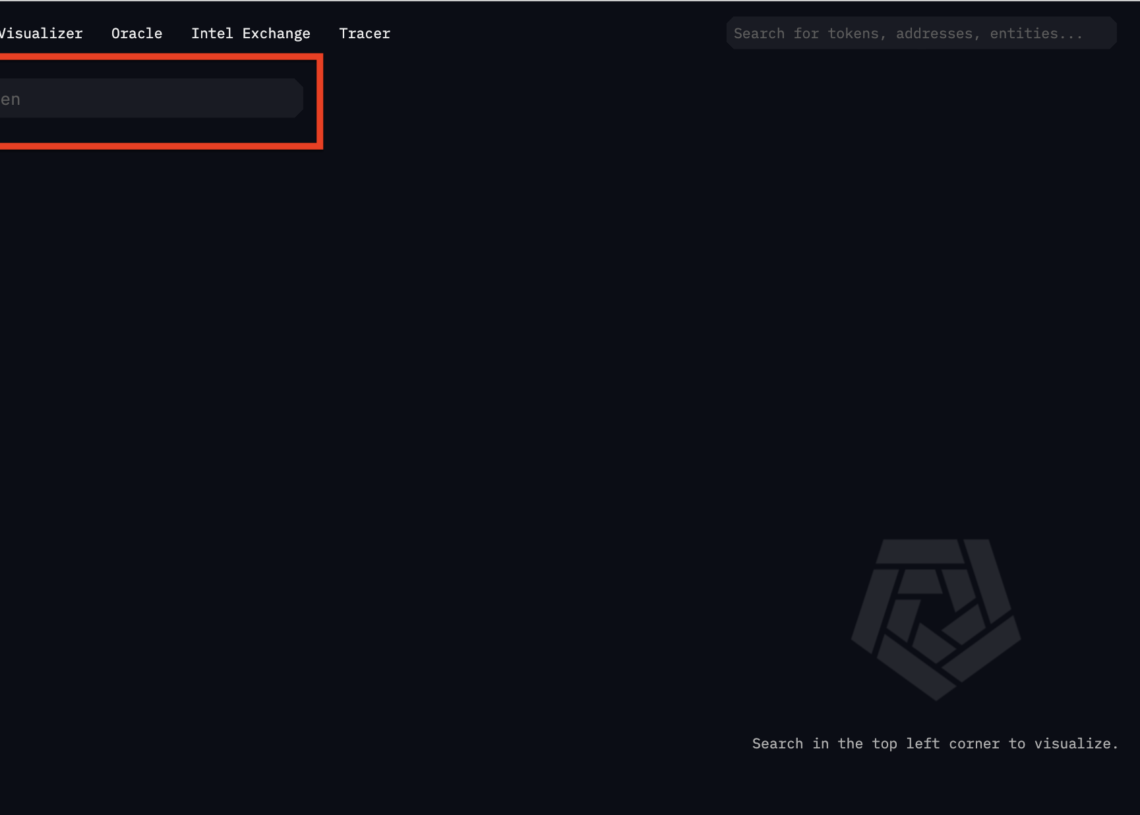The height and width of the screenshot is (815, 1140).
Task: Open the Tracer tab
Action: (364, 33)
